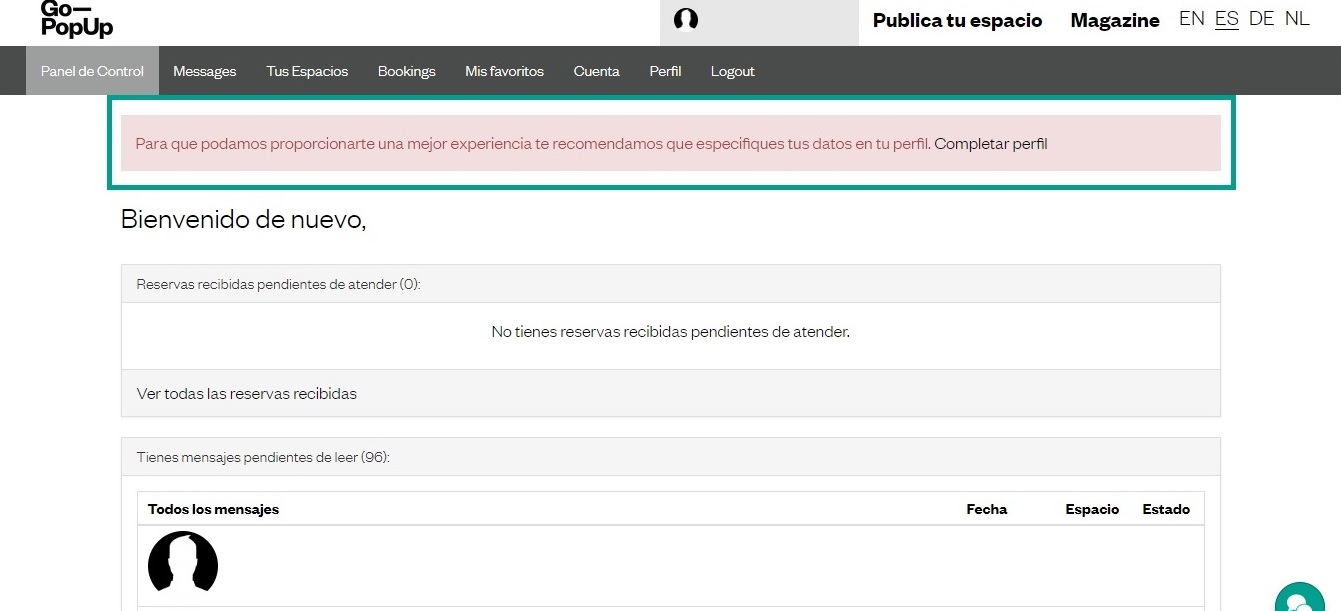Click the Go-PopUp logo

(77, 19)
